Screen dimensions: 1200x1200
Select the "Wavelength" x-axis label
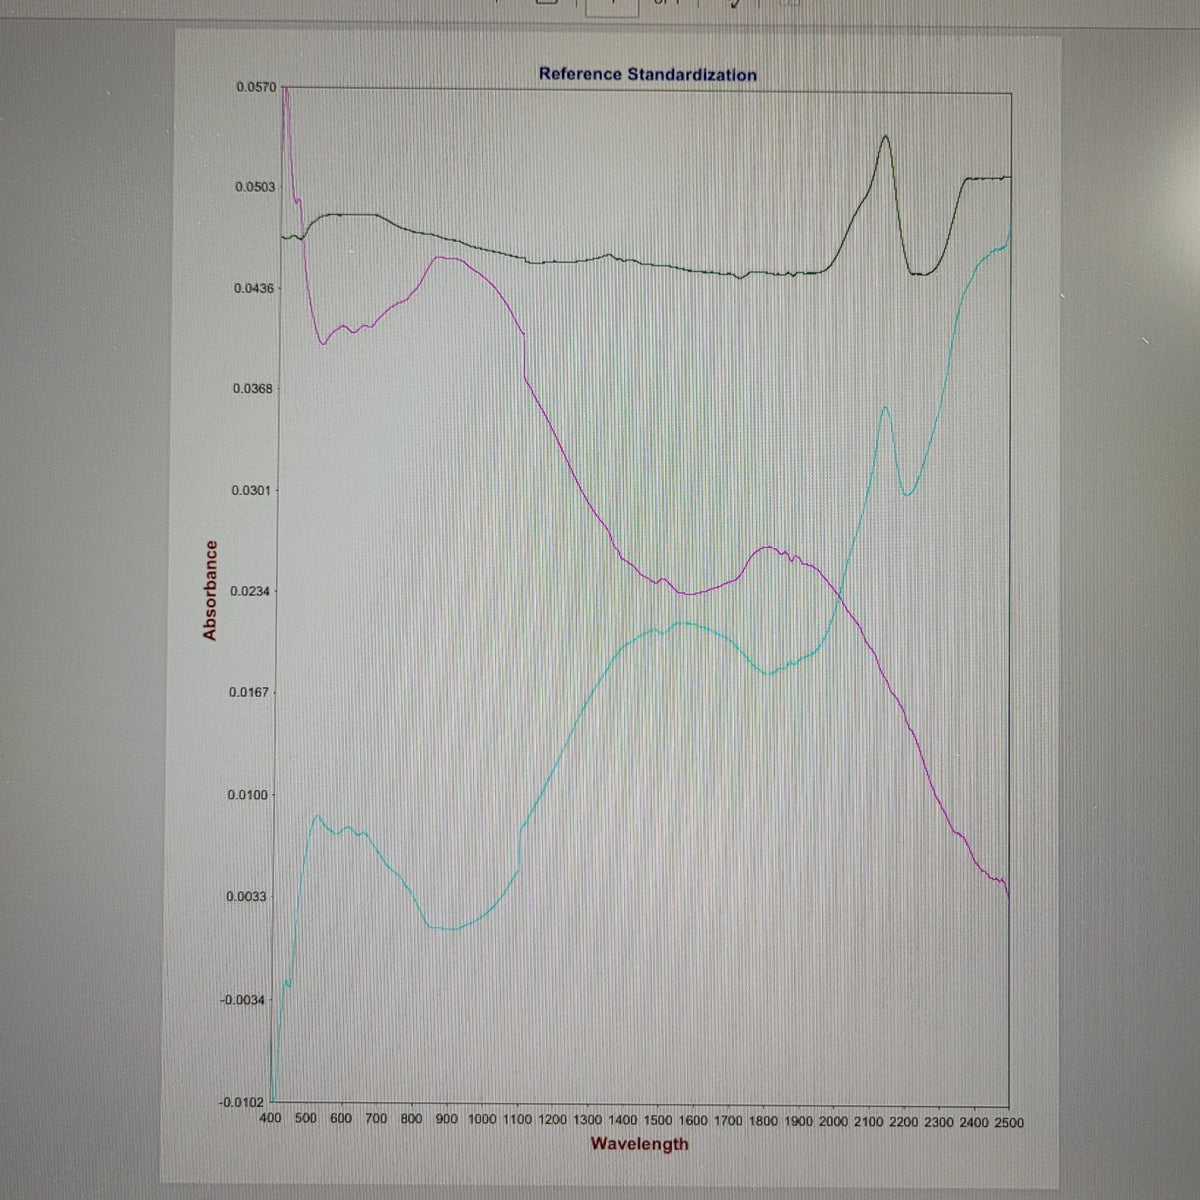639,1143
